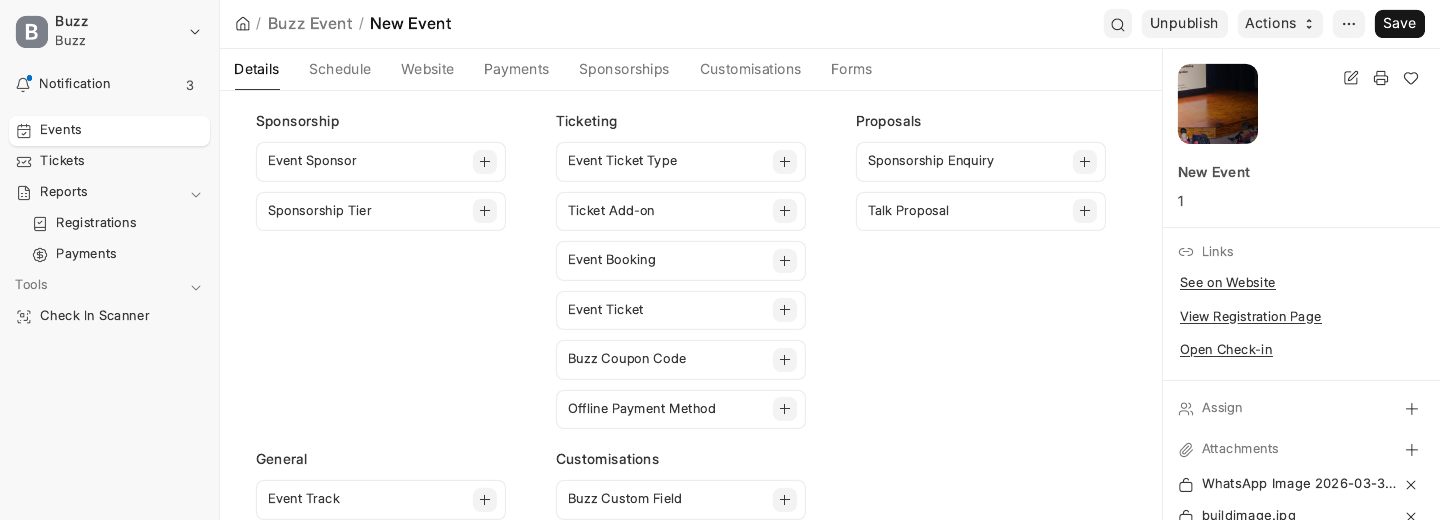Add a new Event Track

tap(485, 500)
